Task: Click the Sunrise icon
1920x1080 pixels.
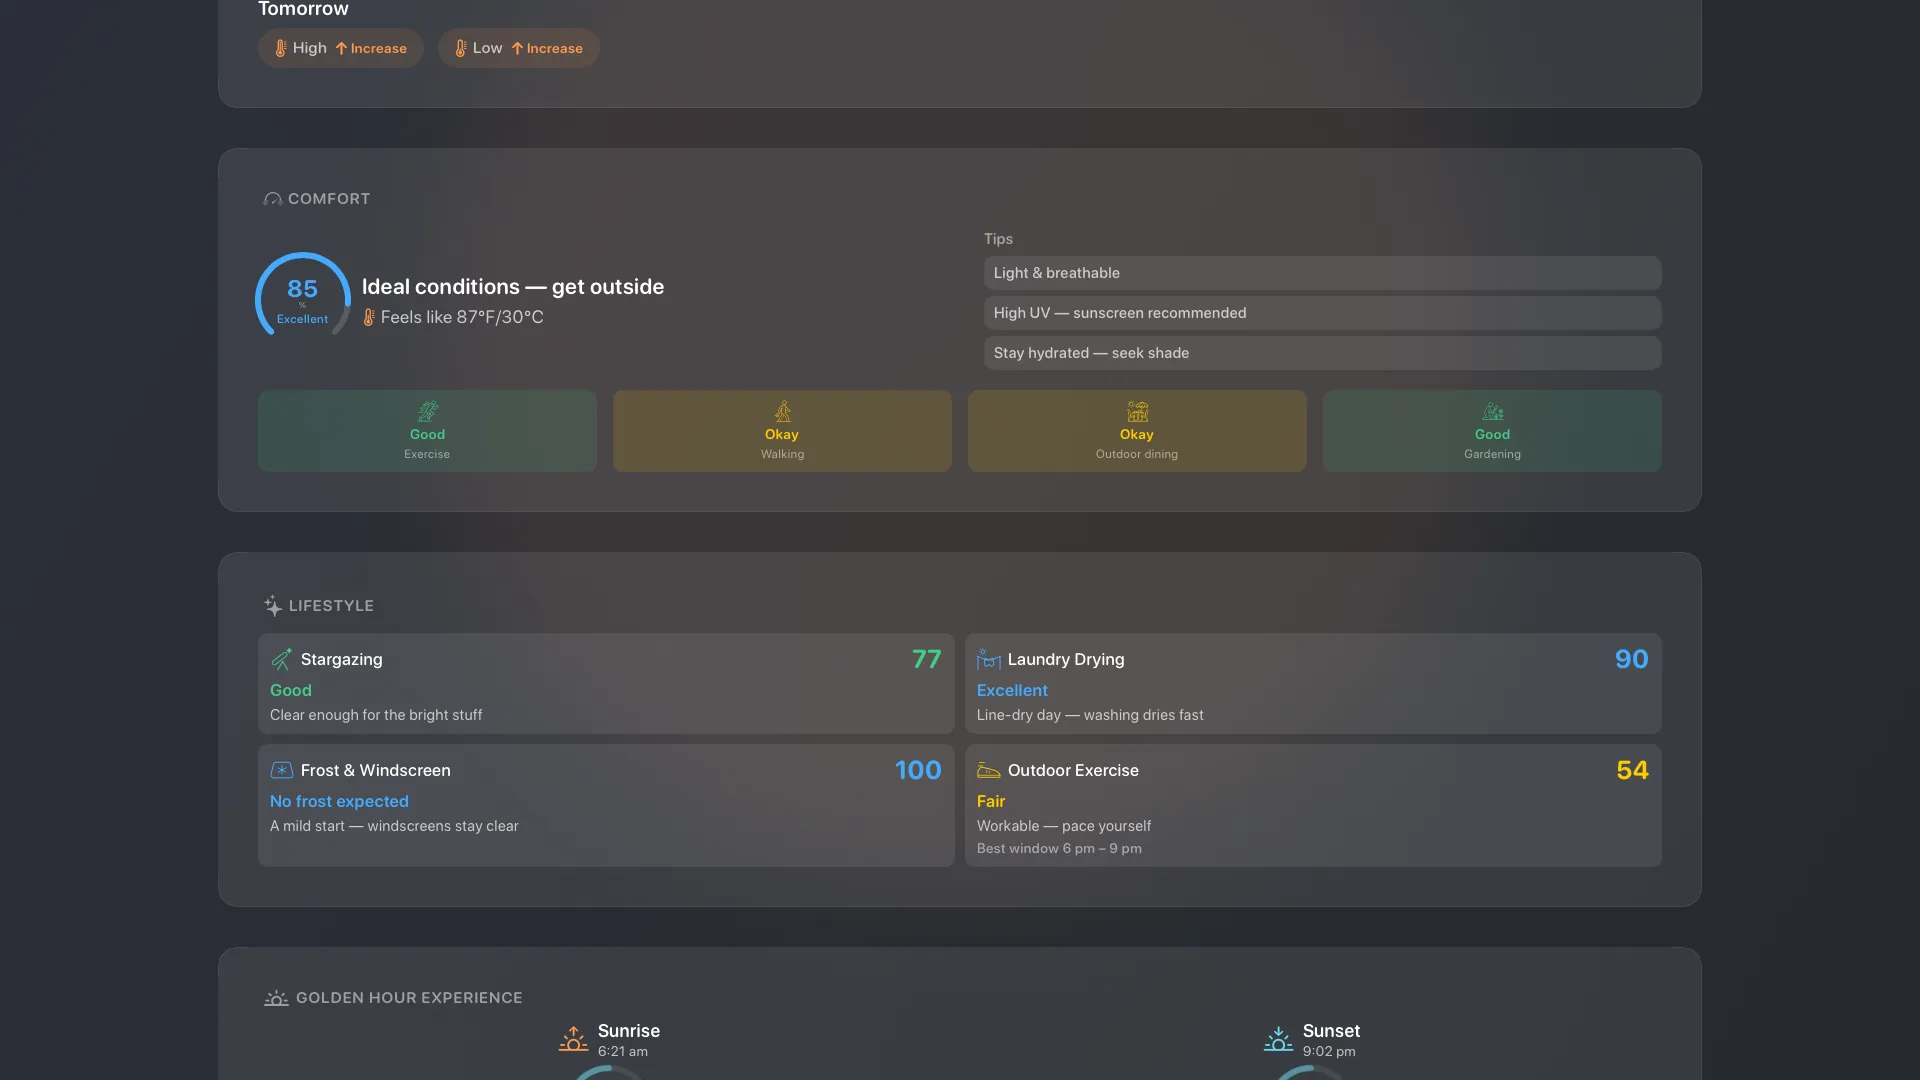Action: point(573,1040)
